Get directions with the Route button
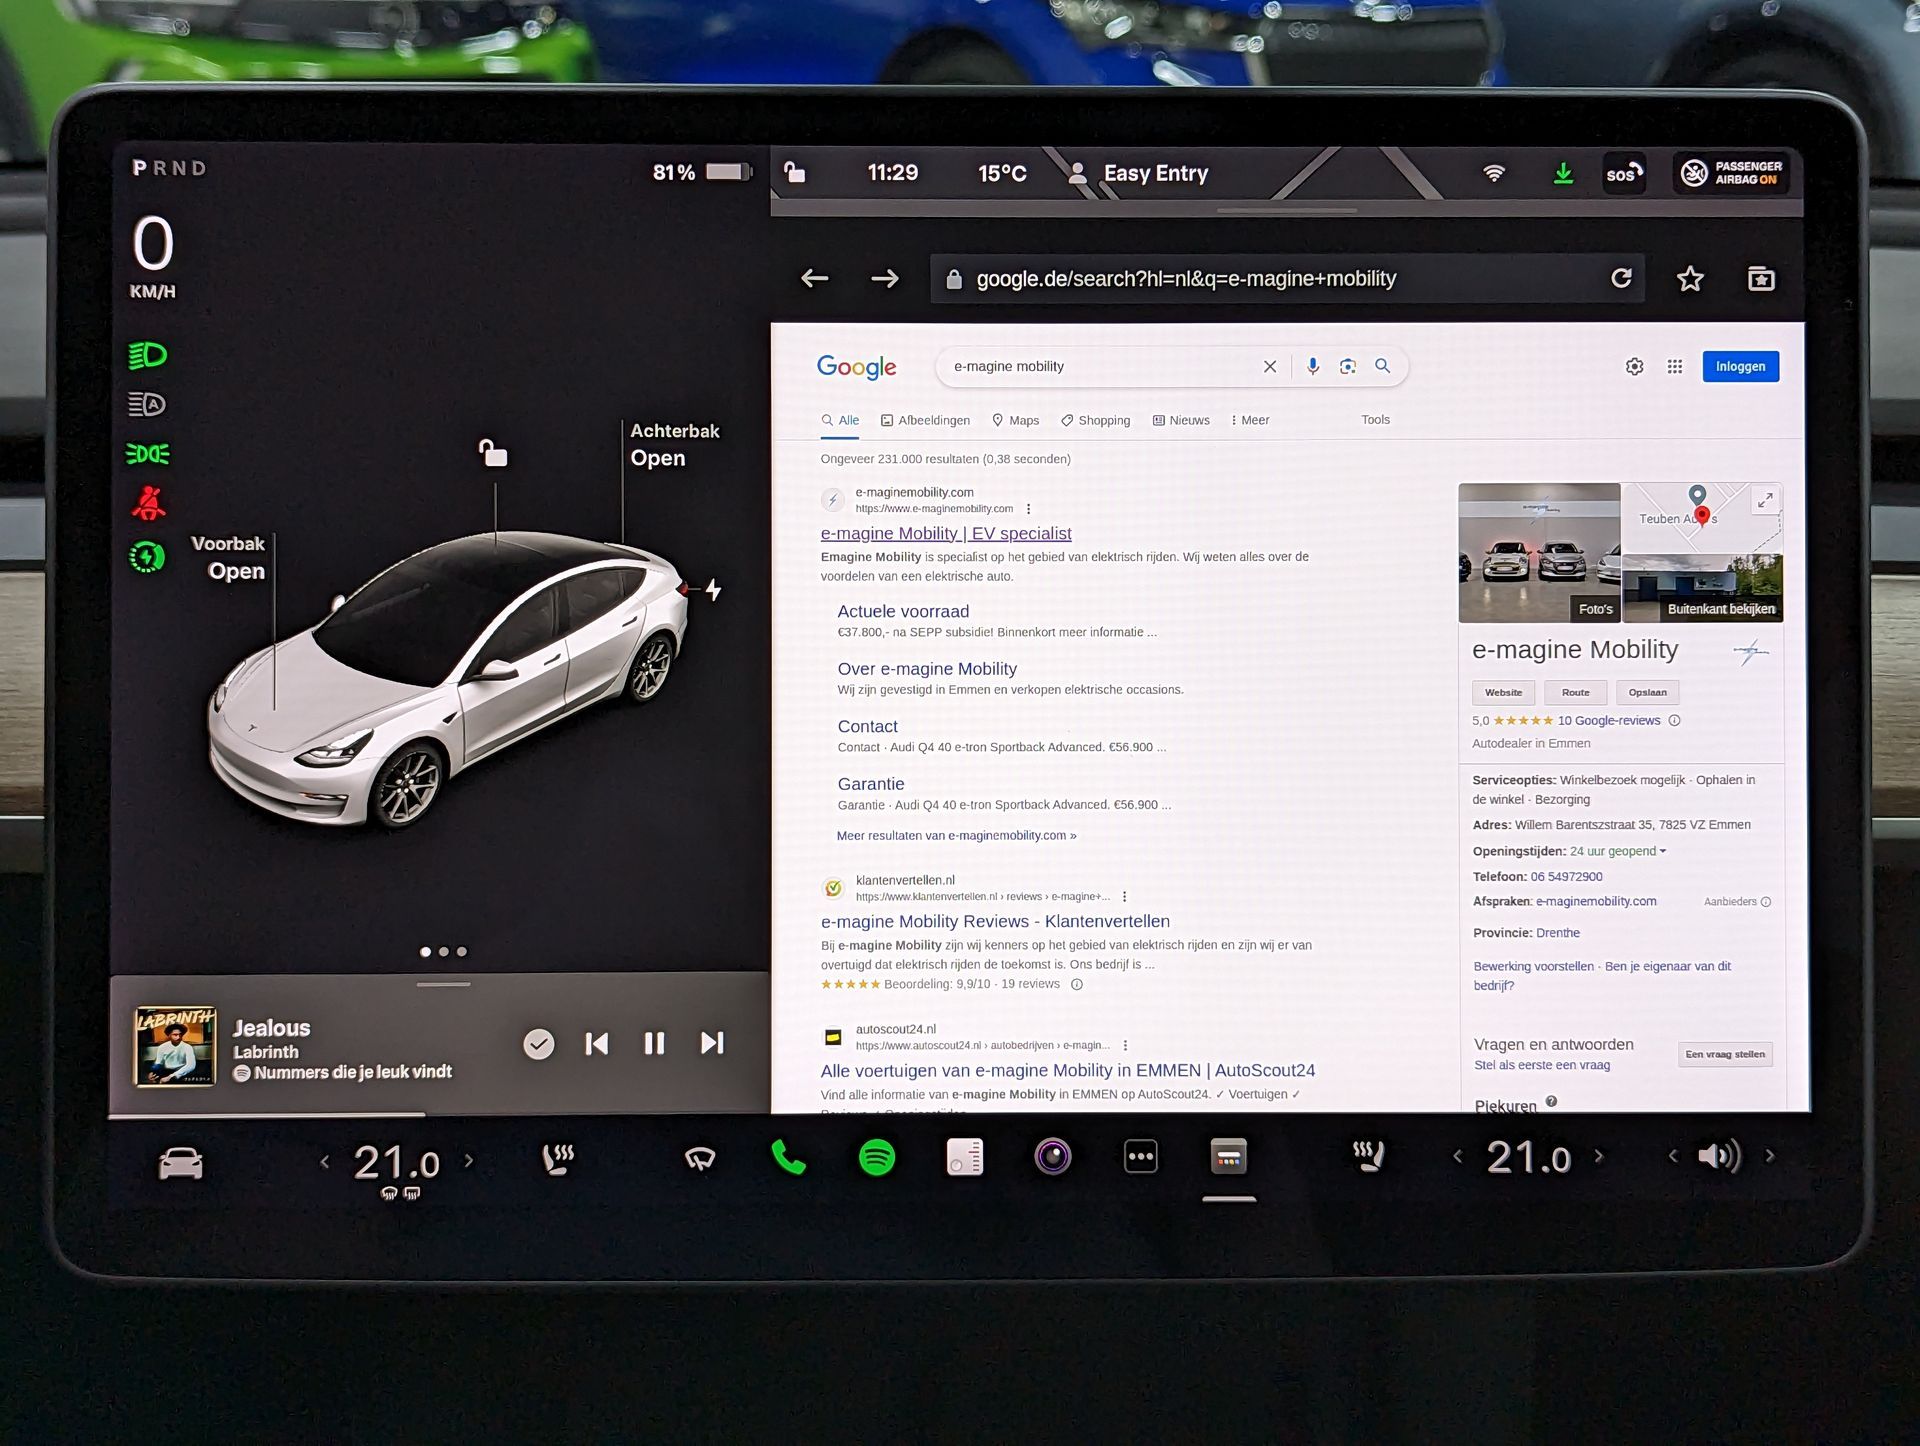The width and height of the screenshot is (1920, 1446). click(1575, 693)
